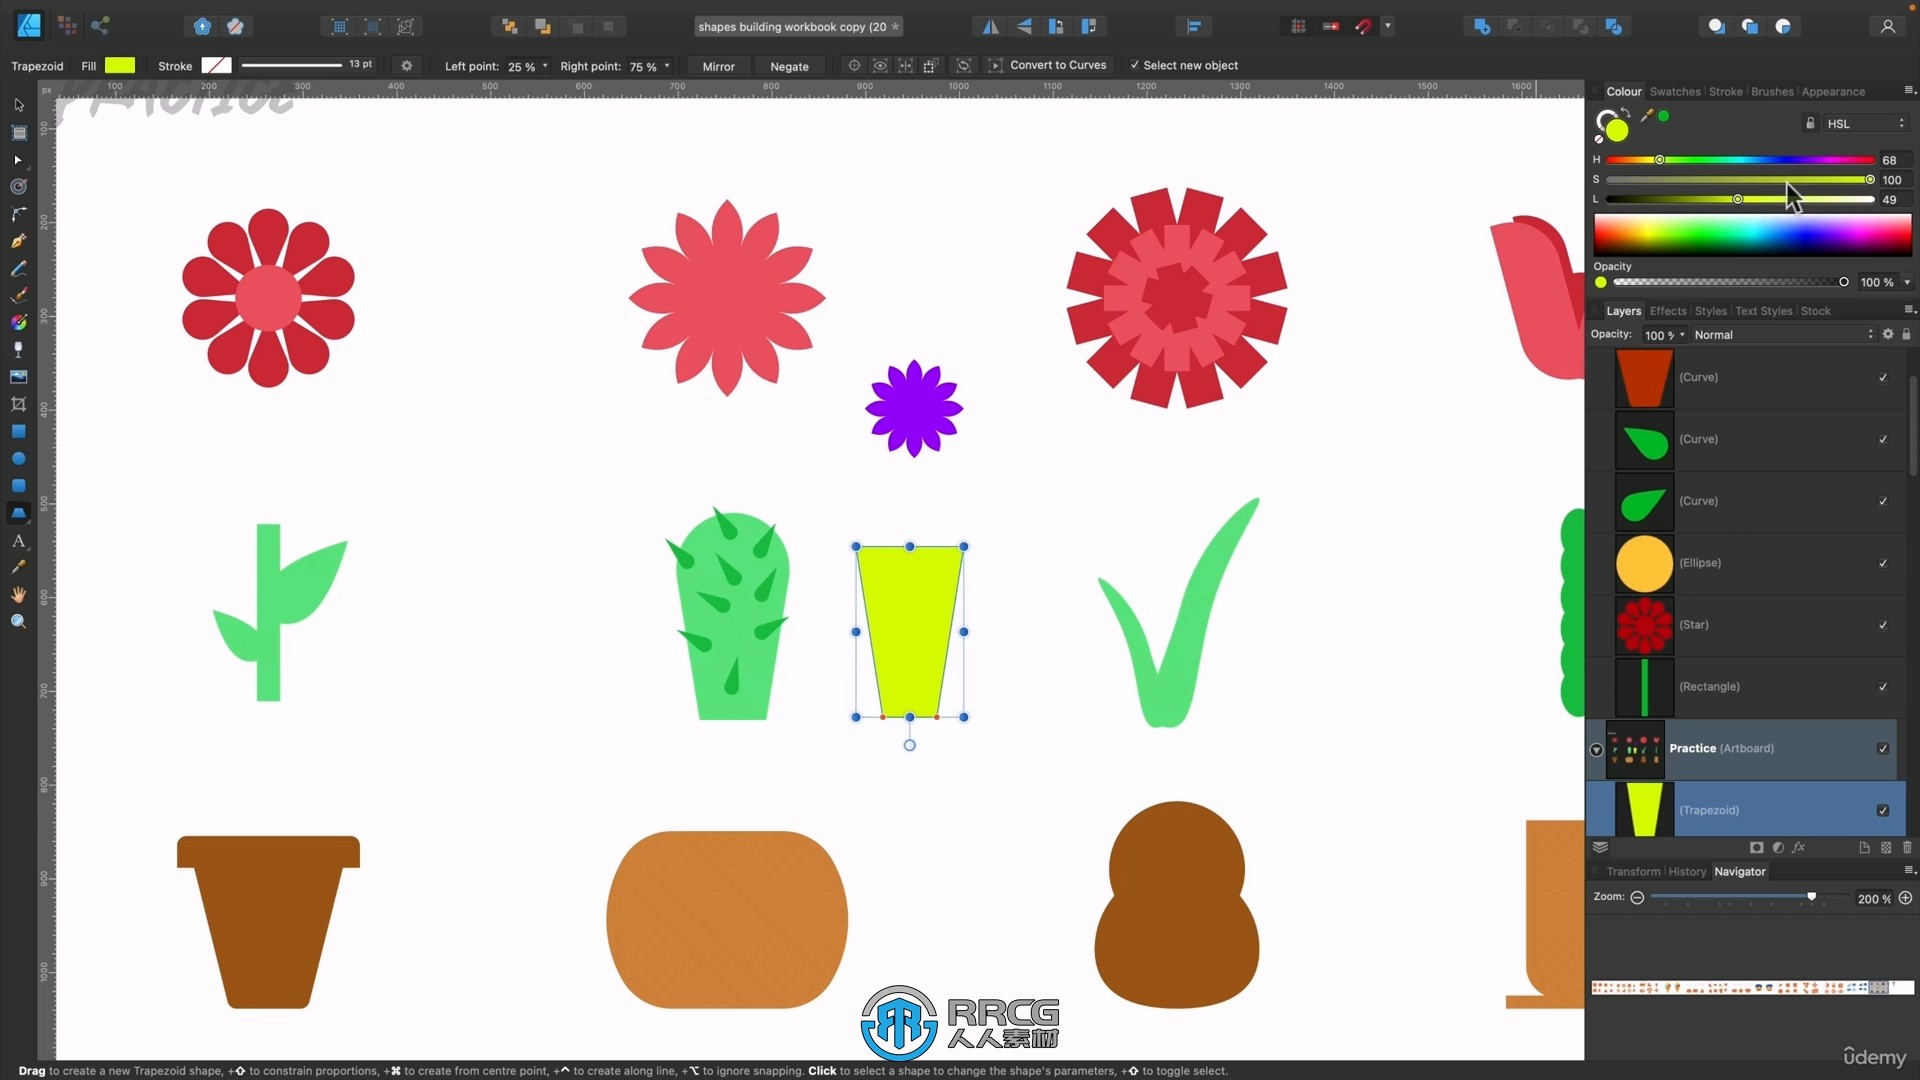Click the zoom in plus button
1920x1080 pixels.
[1905, 898]
